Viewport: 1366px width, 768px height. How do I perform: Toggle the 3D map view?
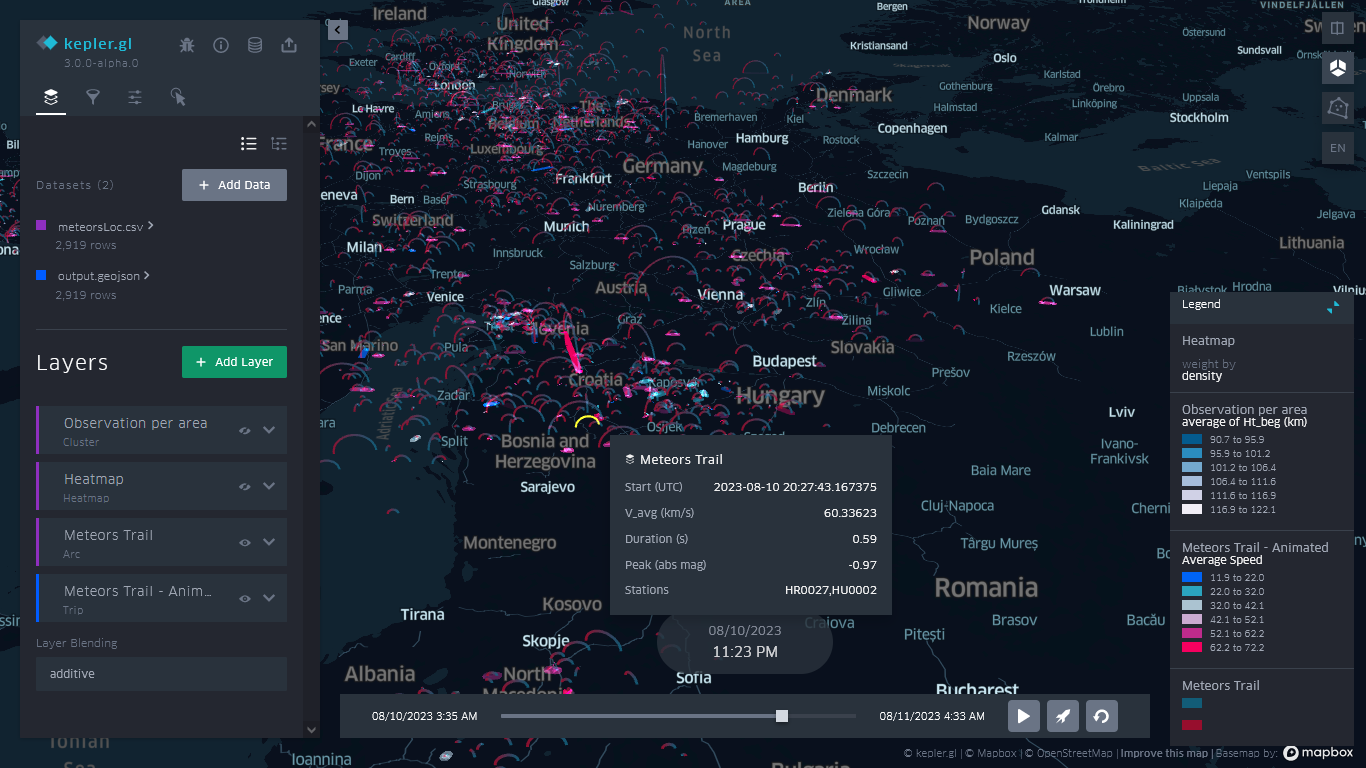1337,69
